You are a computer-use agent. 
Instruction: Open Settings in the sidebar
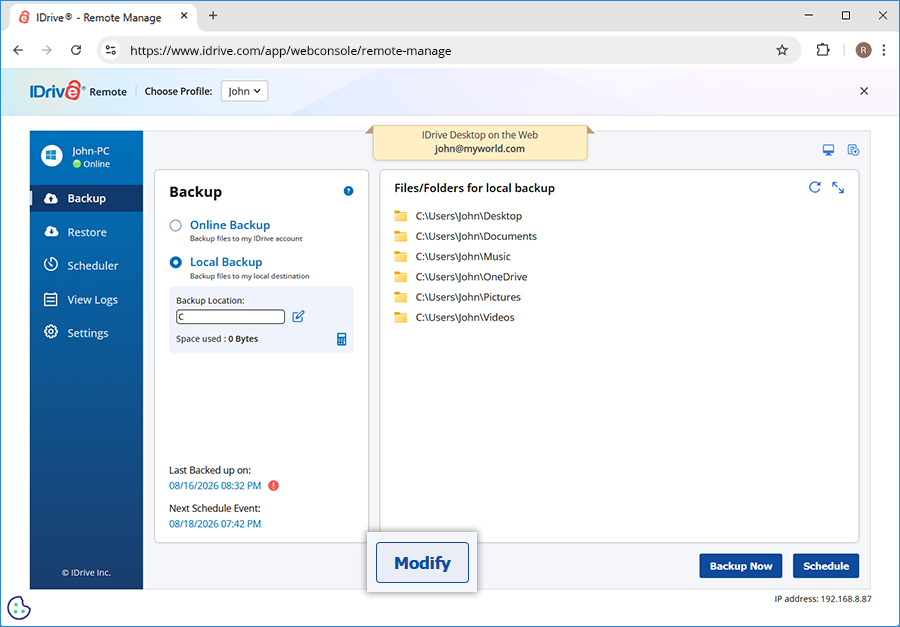pos(87,332)
